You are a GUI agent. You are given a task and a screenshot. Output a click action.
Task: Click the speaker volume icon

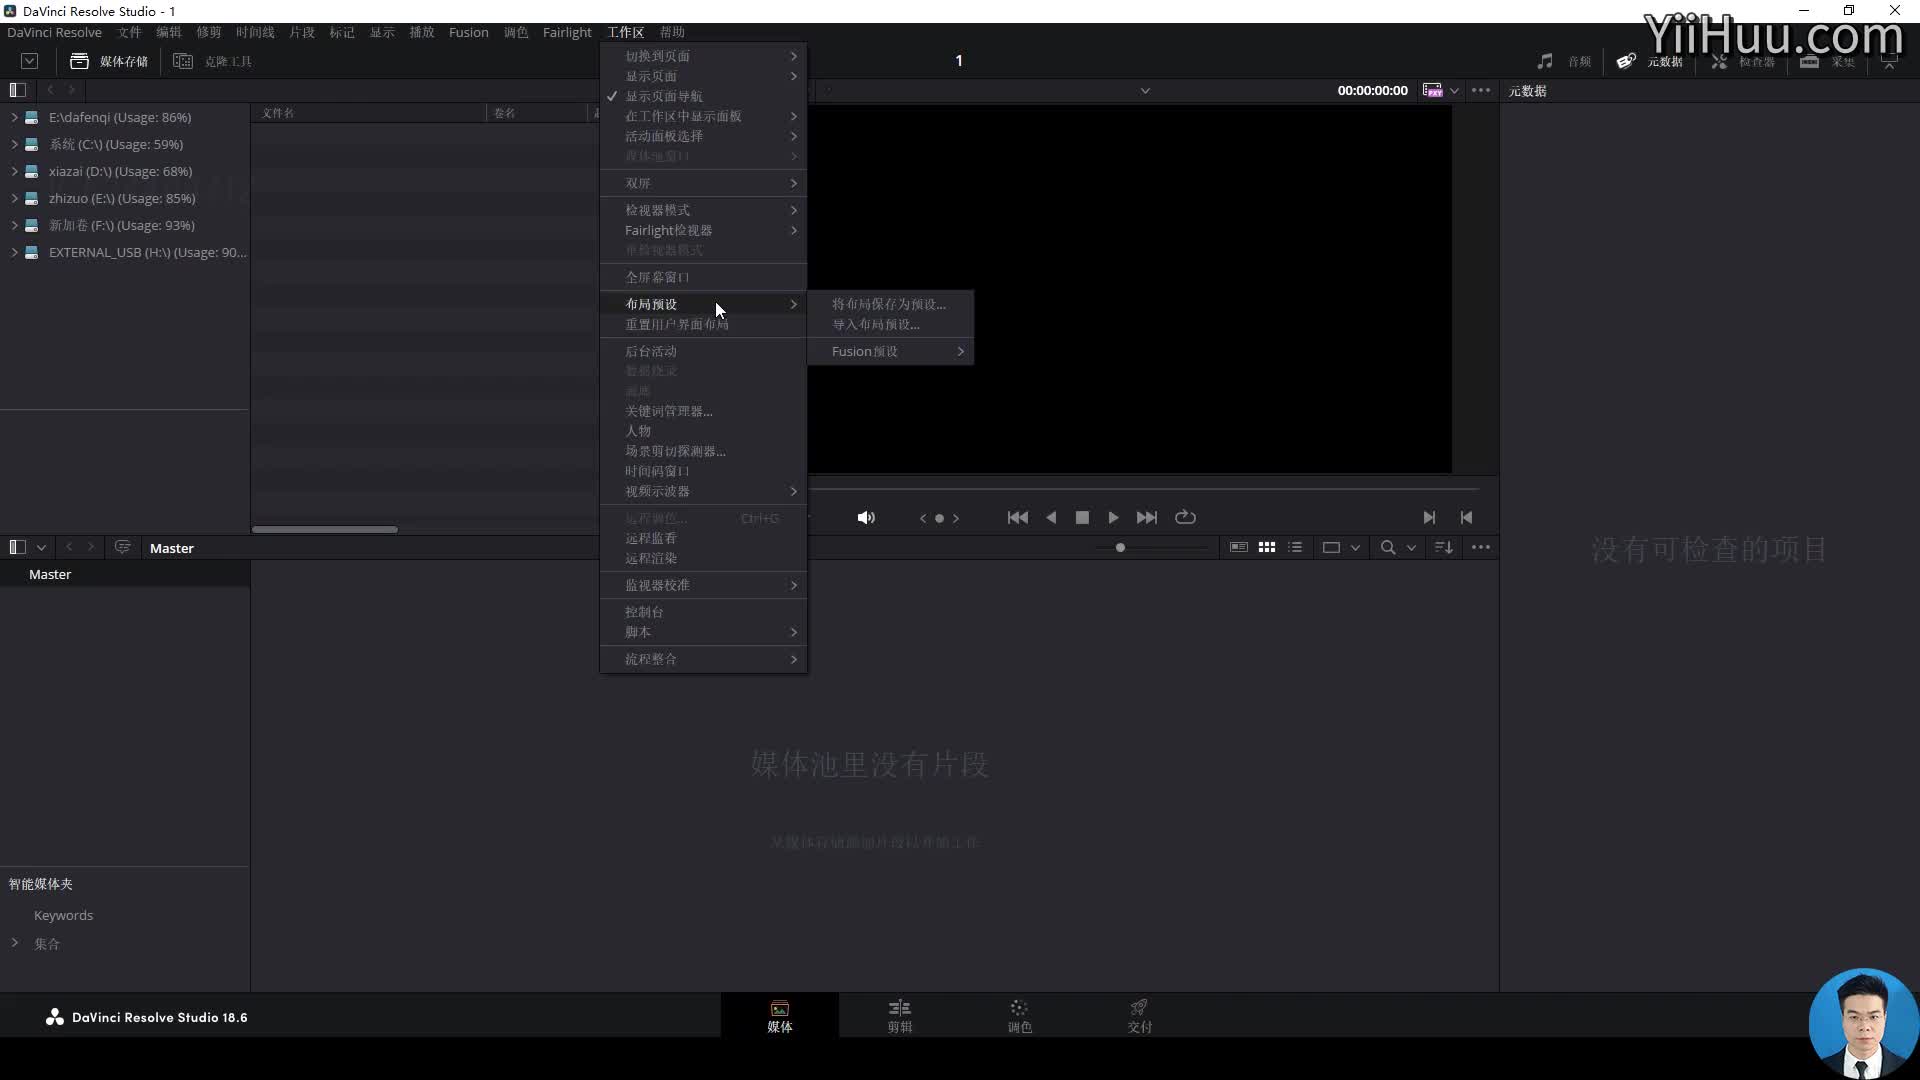(x=866, y=517)
